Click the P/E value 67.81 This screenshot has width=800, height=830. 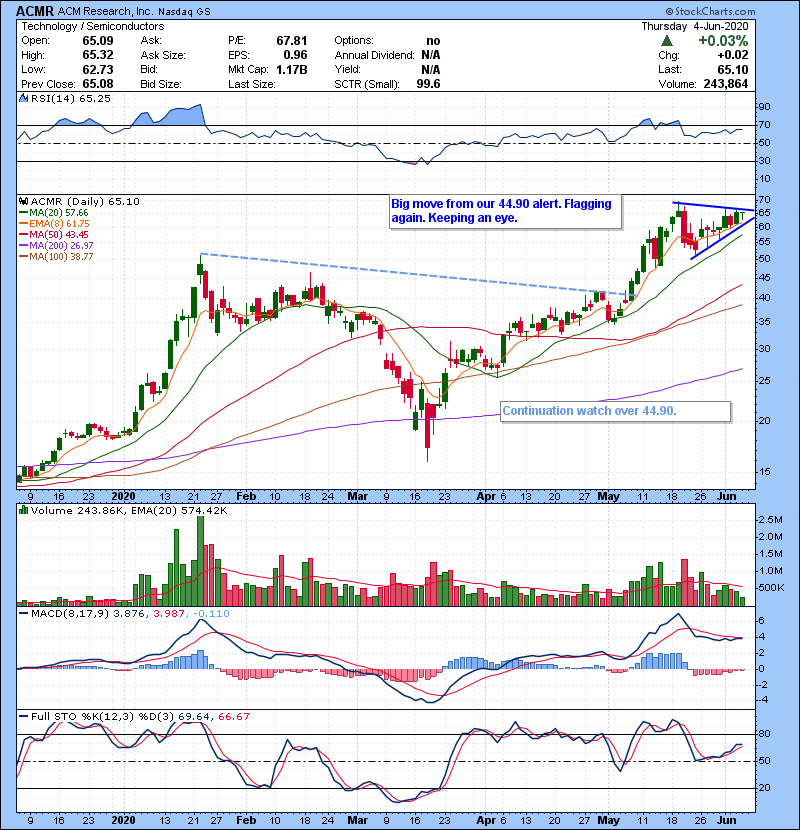pyautogui.click(x=292, y=41)
